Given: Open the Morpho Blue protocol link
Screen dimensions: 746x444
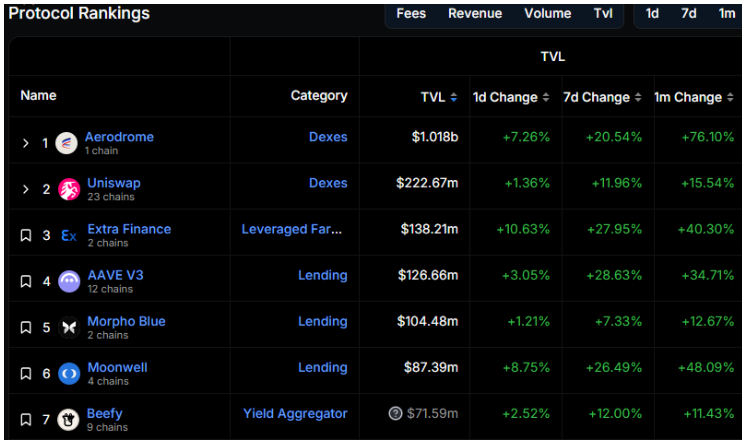Looking at the screenshot, I should point(126,321).
